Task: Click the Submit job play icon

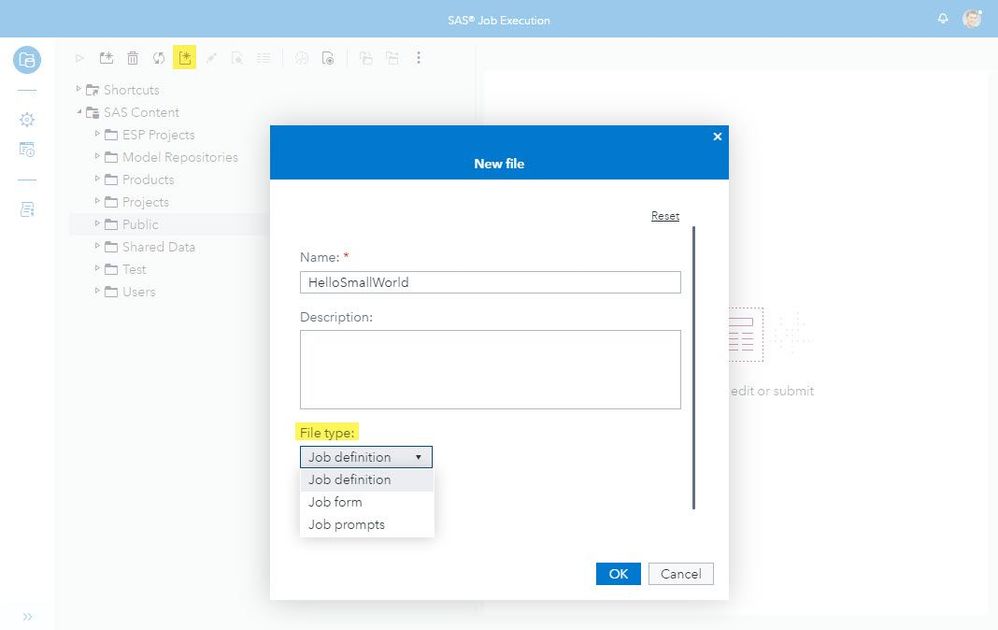Action: (x=80, y=58)
